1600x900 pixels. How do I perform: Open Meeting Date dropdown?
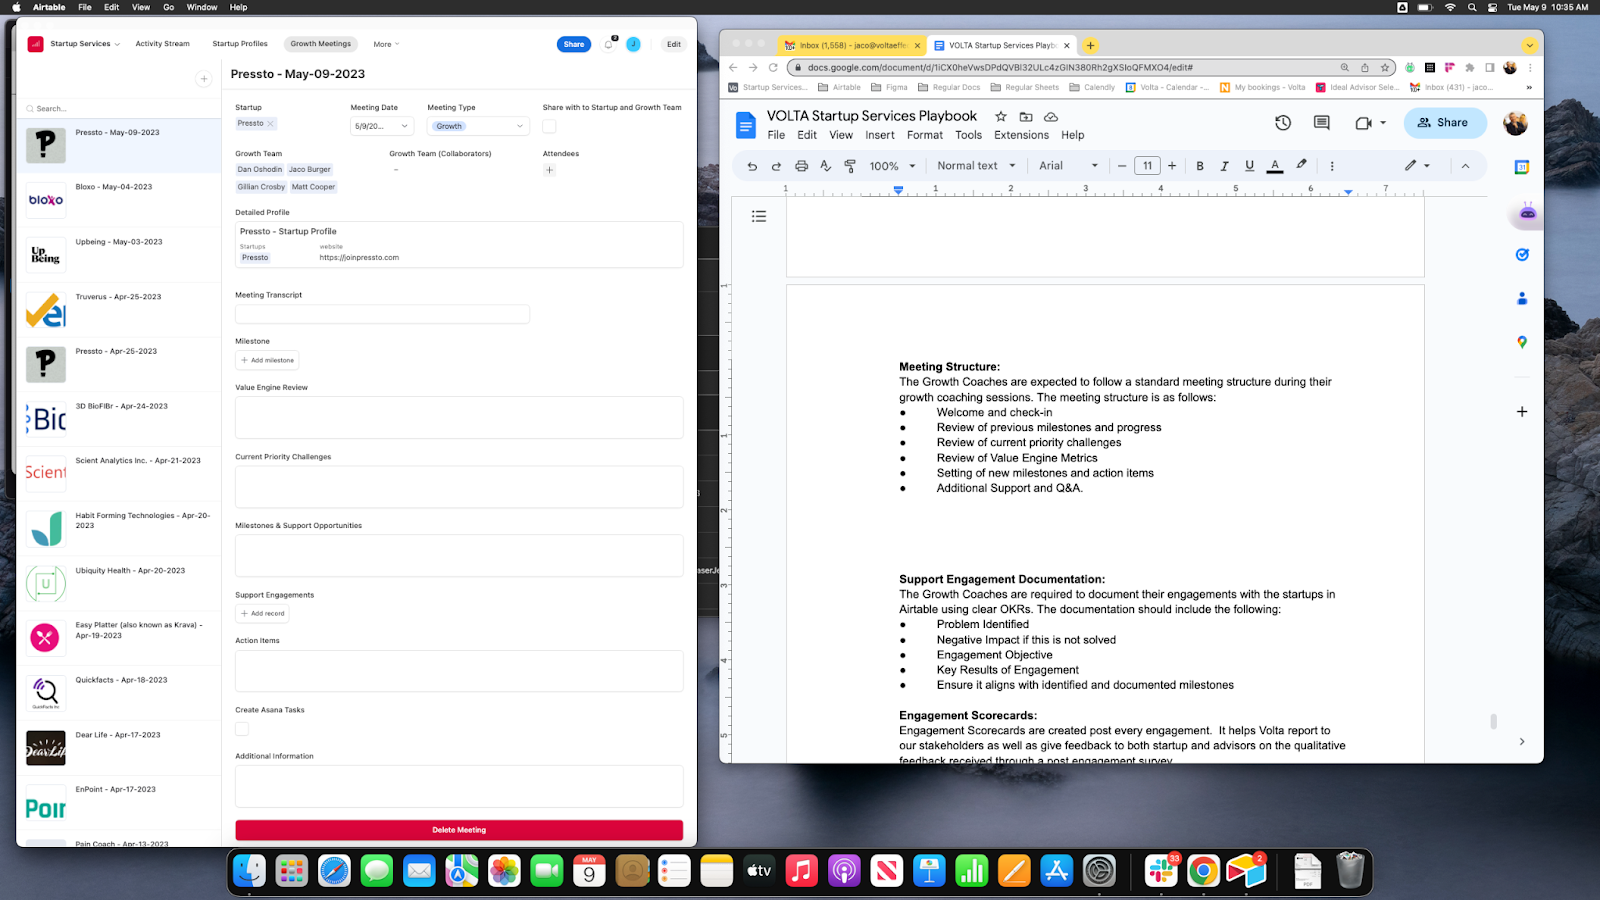[381, 126]
